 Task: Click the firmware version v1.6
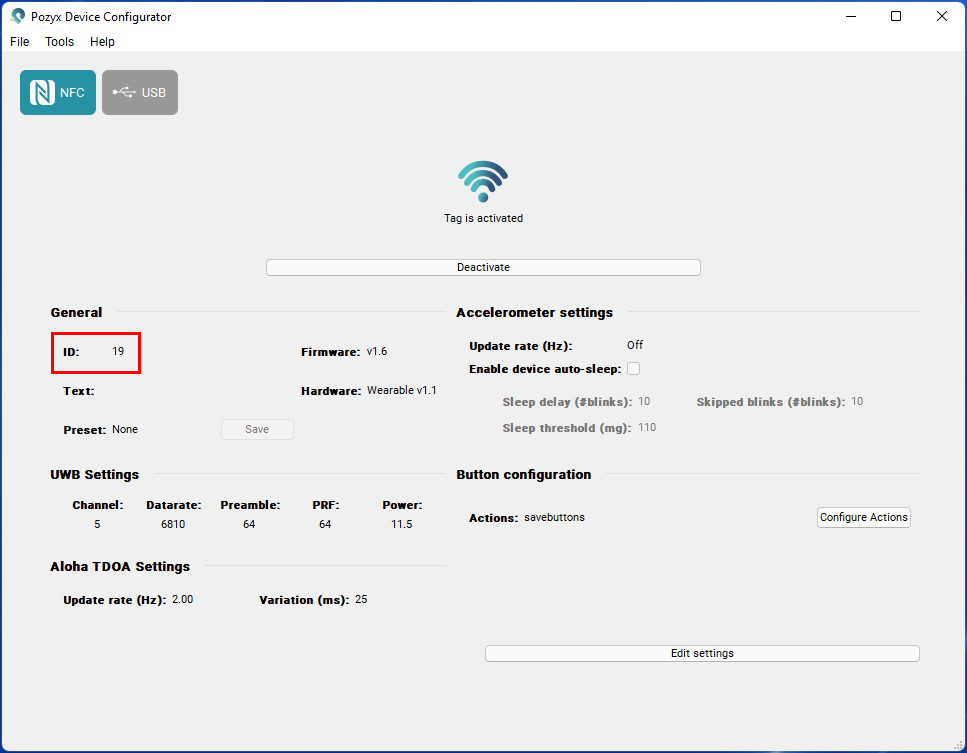(x=377, y=352)
